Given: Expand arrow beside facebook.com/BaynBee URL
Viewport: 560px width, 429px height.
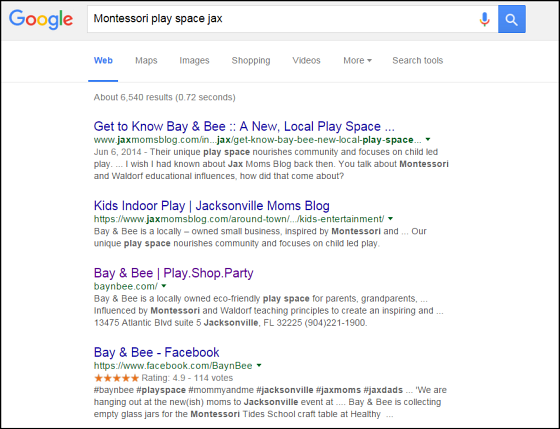Looking at the screenshot, I should [259, 365].
